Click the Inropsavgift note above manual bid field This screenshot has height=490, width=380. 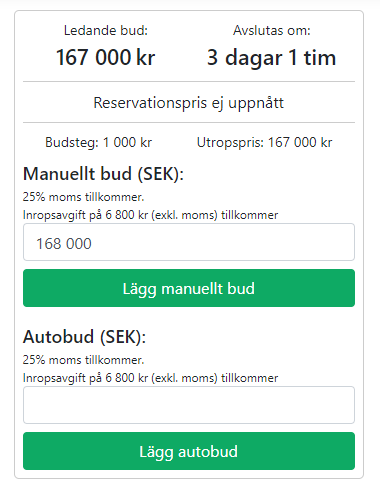[150, 215]
